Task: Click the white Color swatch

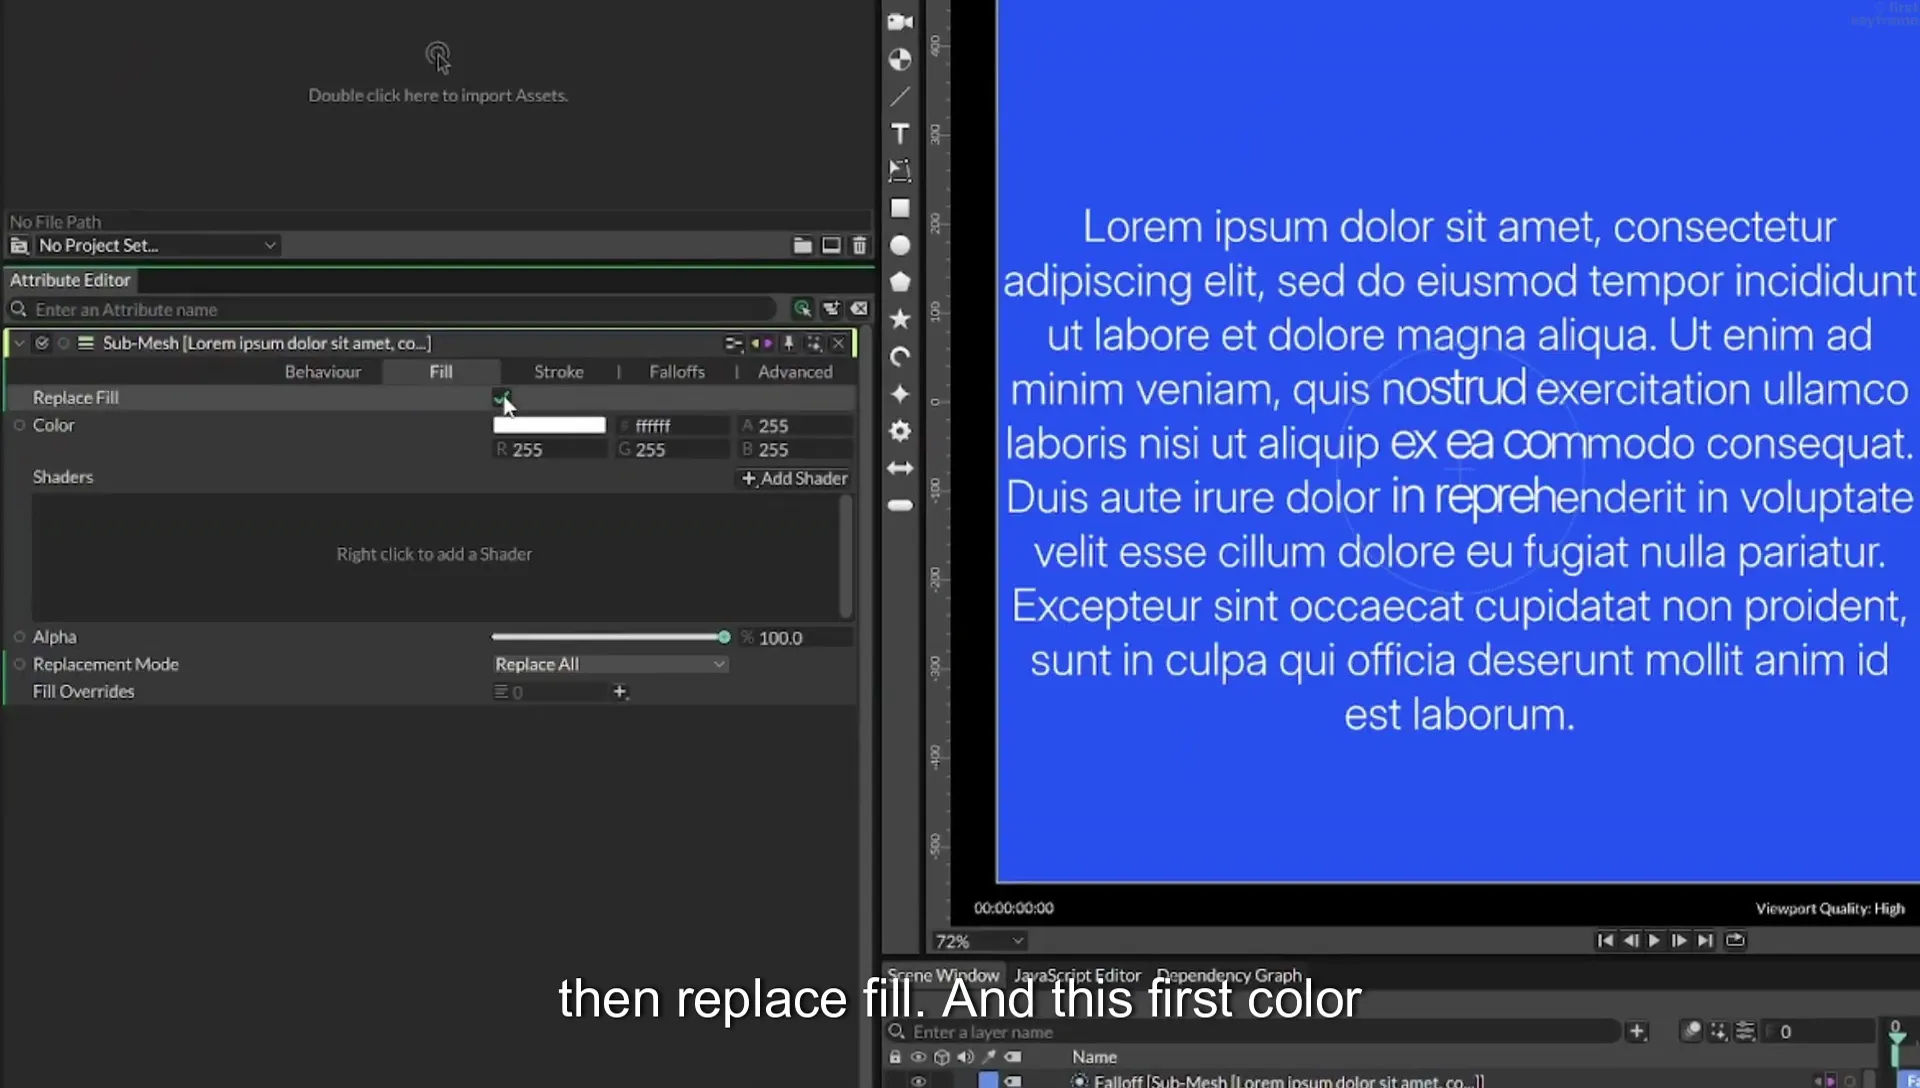Action: [x=549, y=425]
